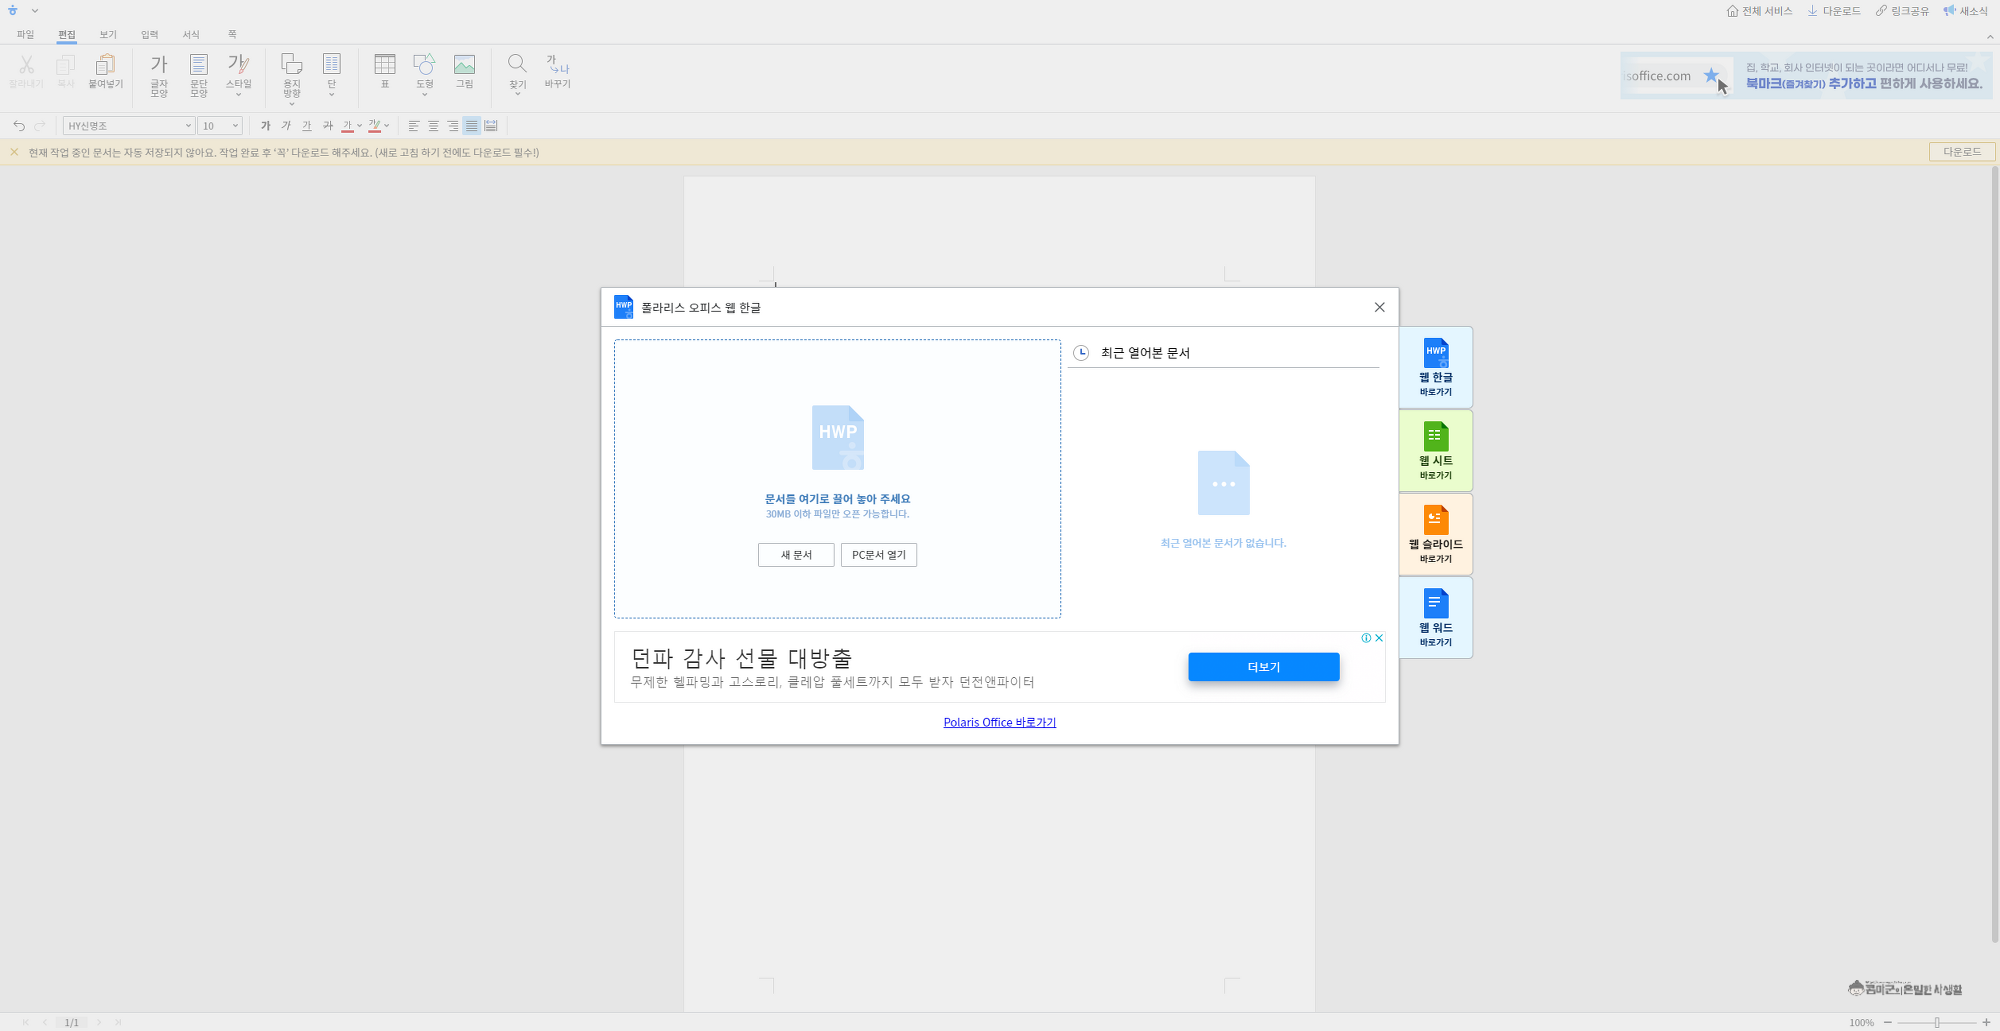The width and height of the screenshot is (2000, 1031).
Task: Center align text
Action: tap(433, 126)
